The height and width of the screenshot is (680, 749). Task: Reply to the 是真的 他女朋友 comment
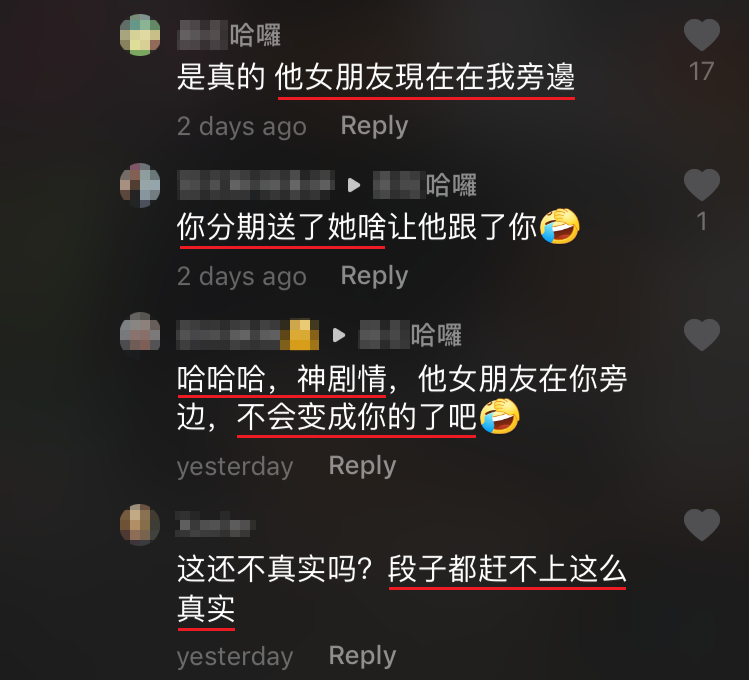click(374, 127)
